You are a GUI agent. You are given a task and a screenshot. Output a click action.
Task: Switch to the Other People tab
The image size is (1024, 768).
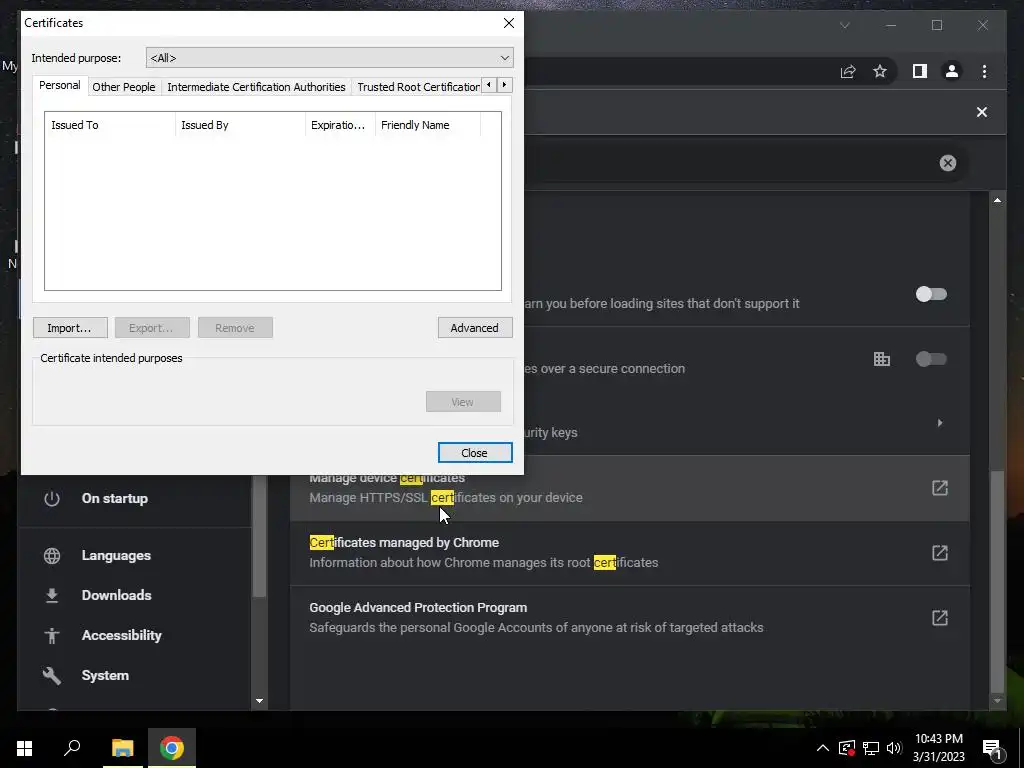123,87
